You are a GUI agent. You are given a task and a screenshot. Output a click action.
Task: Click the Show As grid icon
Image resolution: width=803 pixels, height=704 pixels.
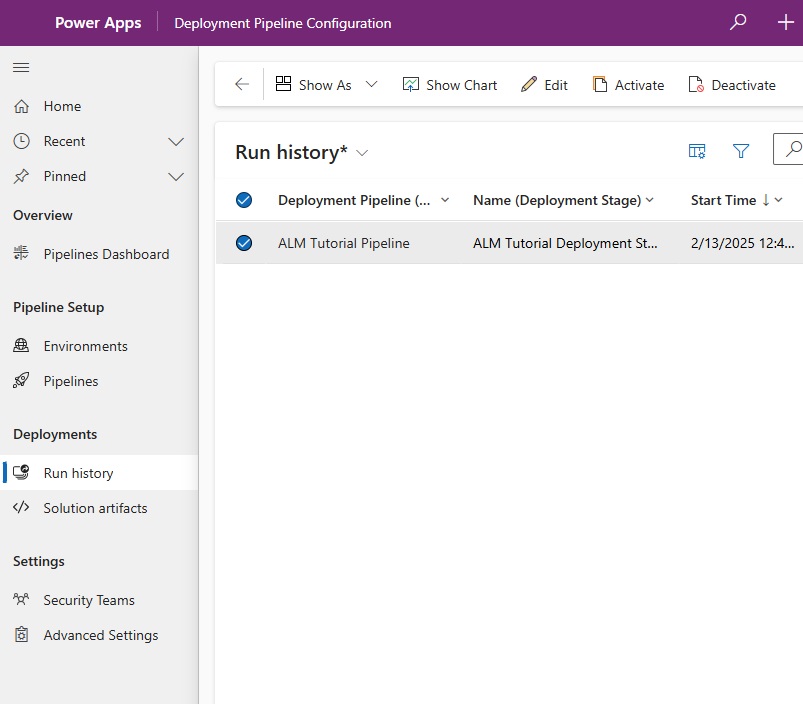coord(283,83)
